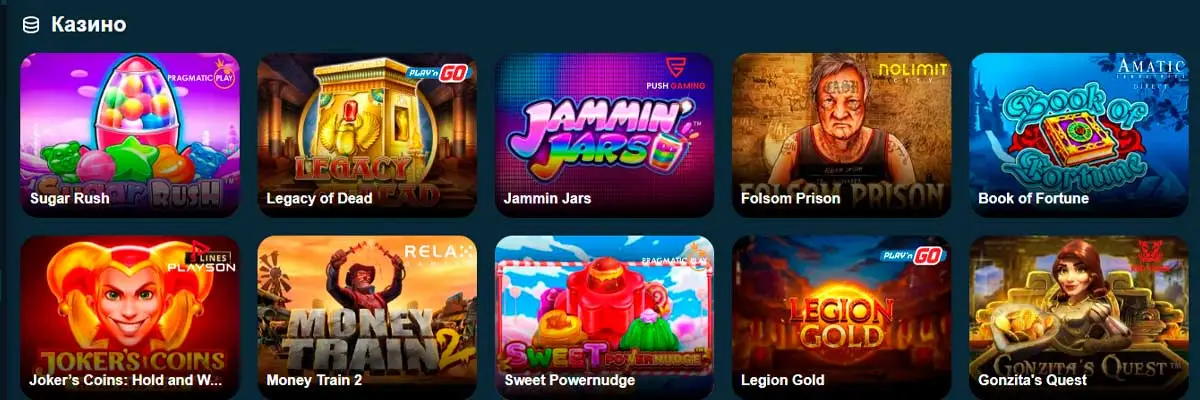This screenshot has height=400, width=1200.
Task: Click the Казино section heading
Action: click(x=89, y=24)
